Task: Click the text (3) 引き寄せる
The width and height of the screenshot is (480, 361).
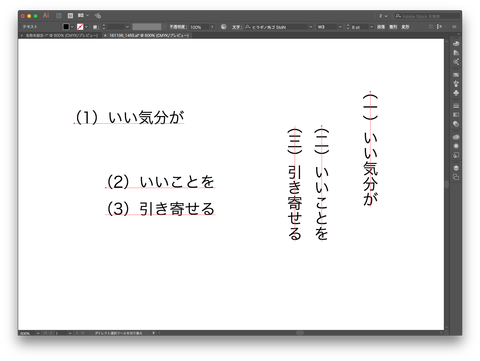Action: (x=161, y=209)
